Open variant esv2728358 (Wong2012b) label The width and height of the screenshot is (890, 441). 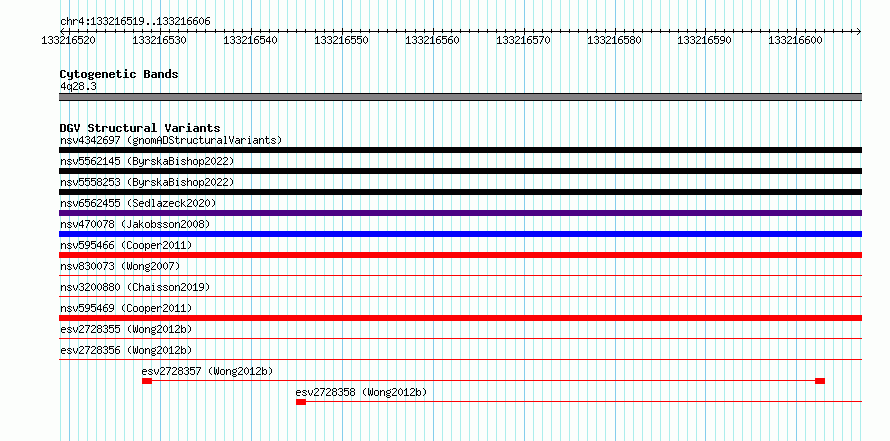click(362, 392)
